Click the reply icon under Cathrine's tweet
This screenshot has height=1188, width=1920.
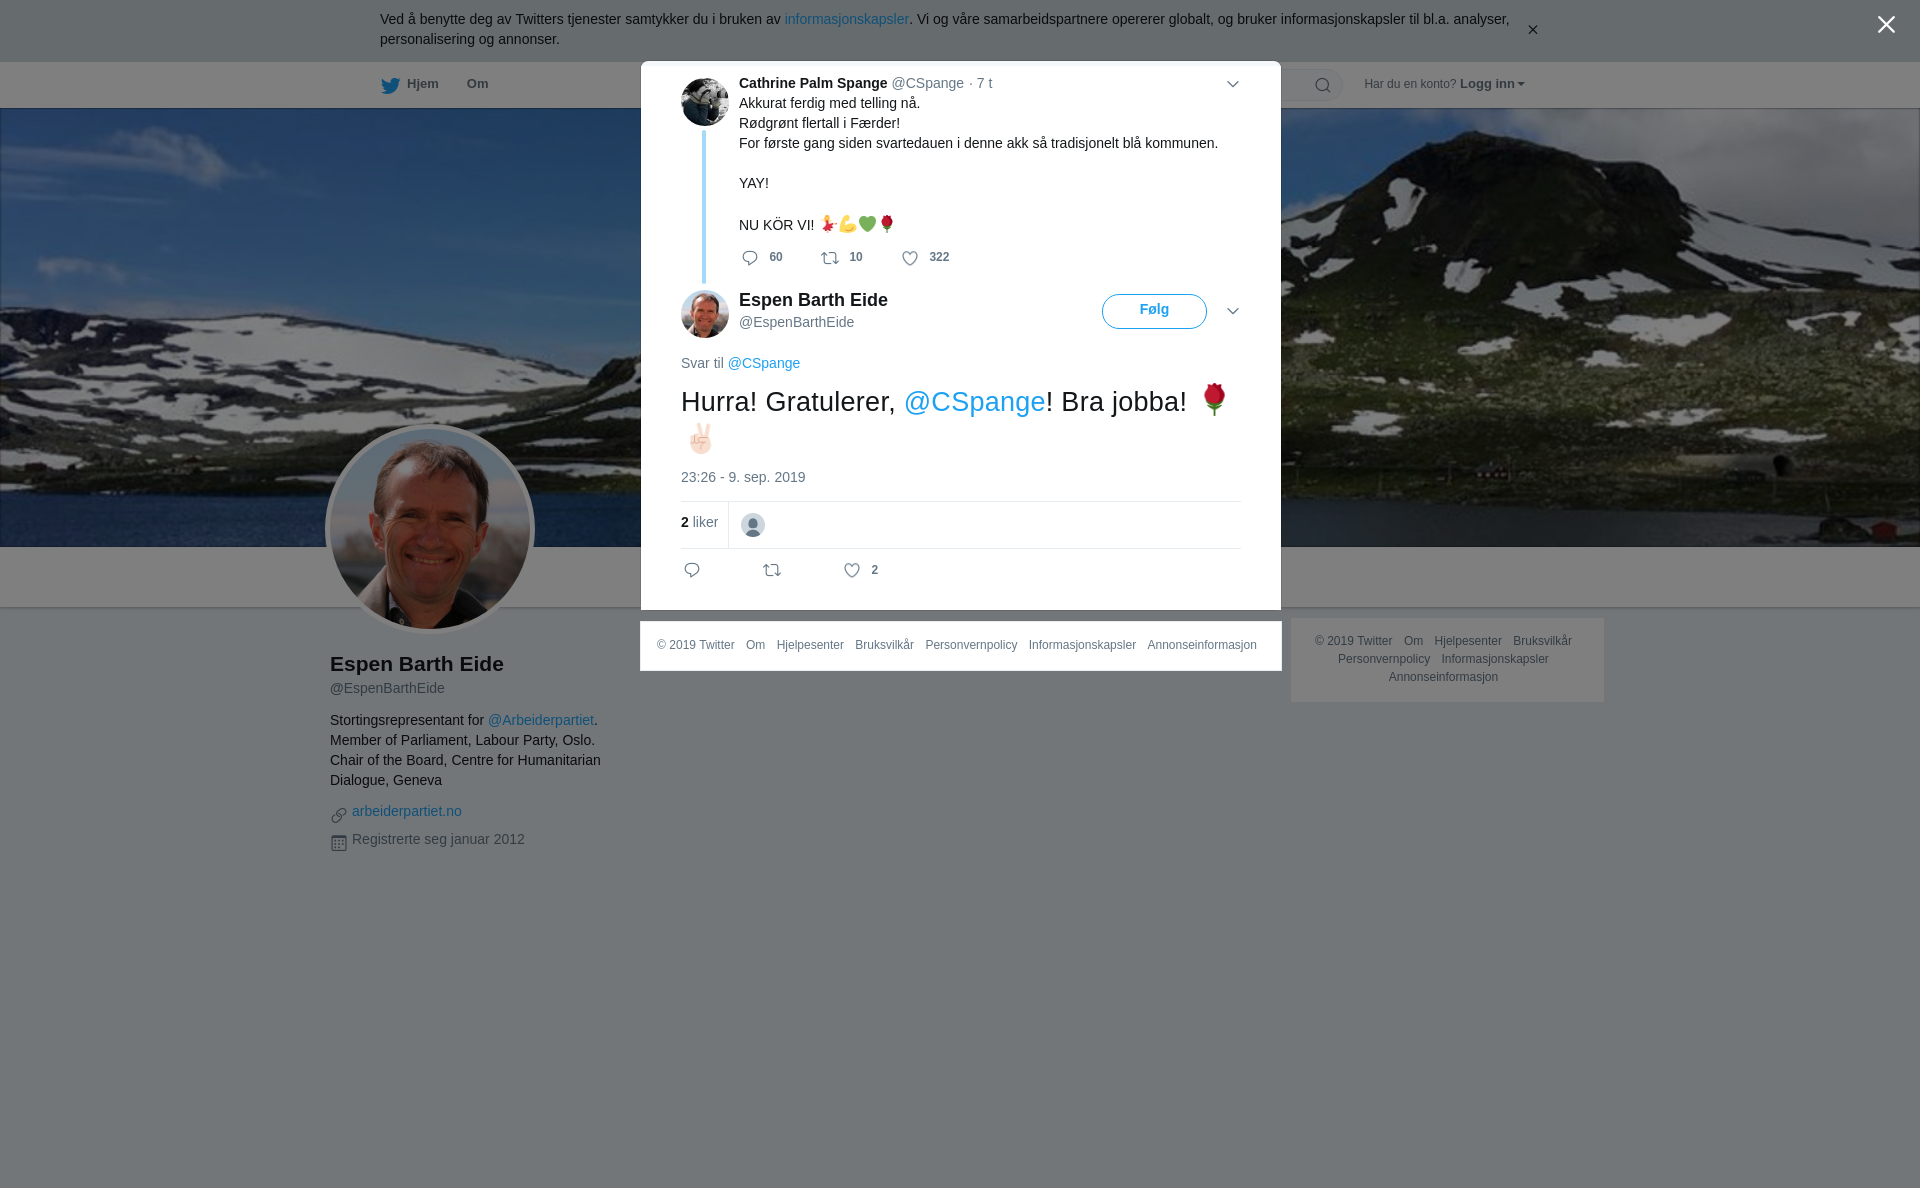[x=750, y=258]
